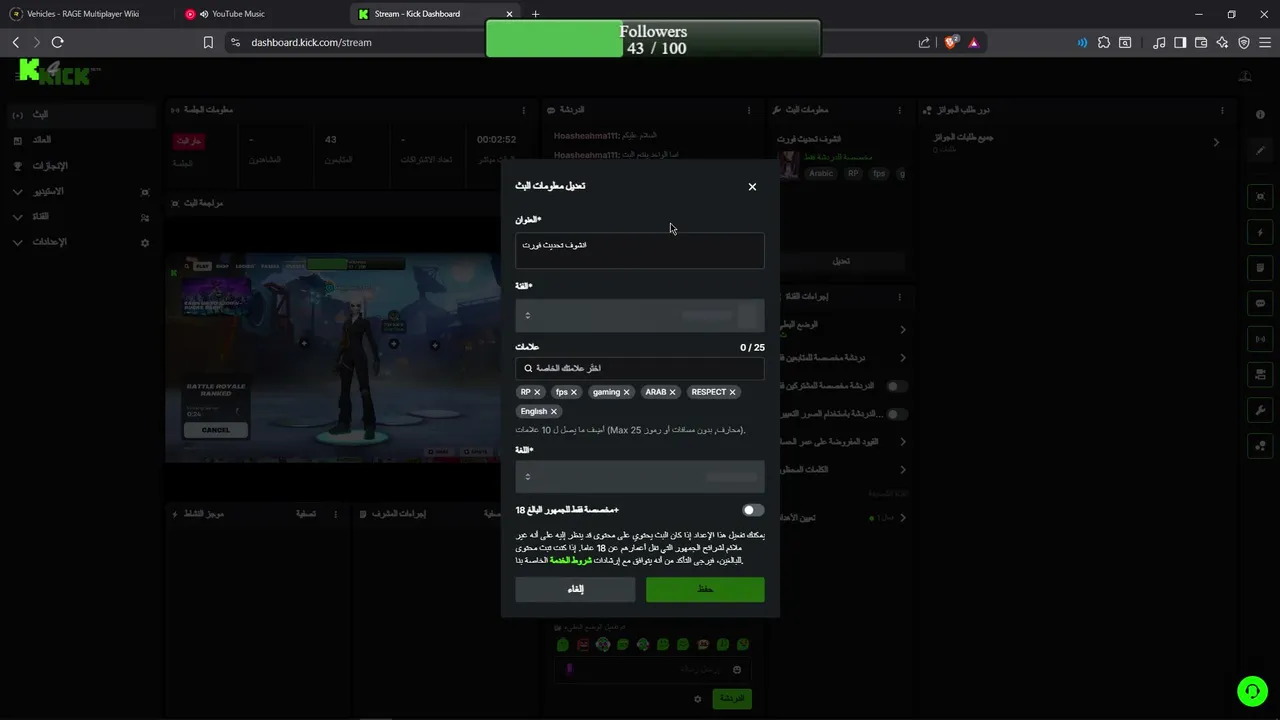Open the browser hamburger main menu
Image resolution: width=1280 pixels, height=720 pixels.
tap(1265, 42)
